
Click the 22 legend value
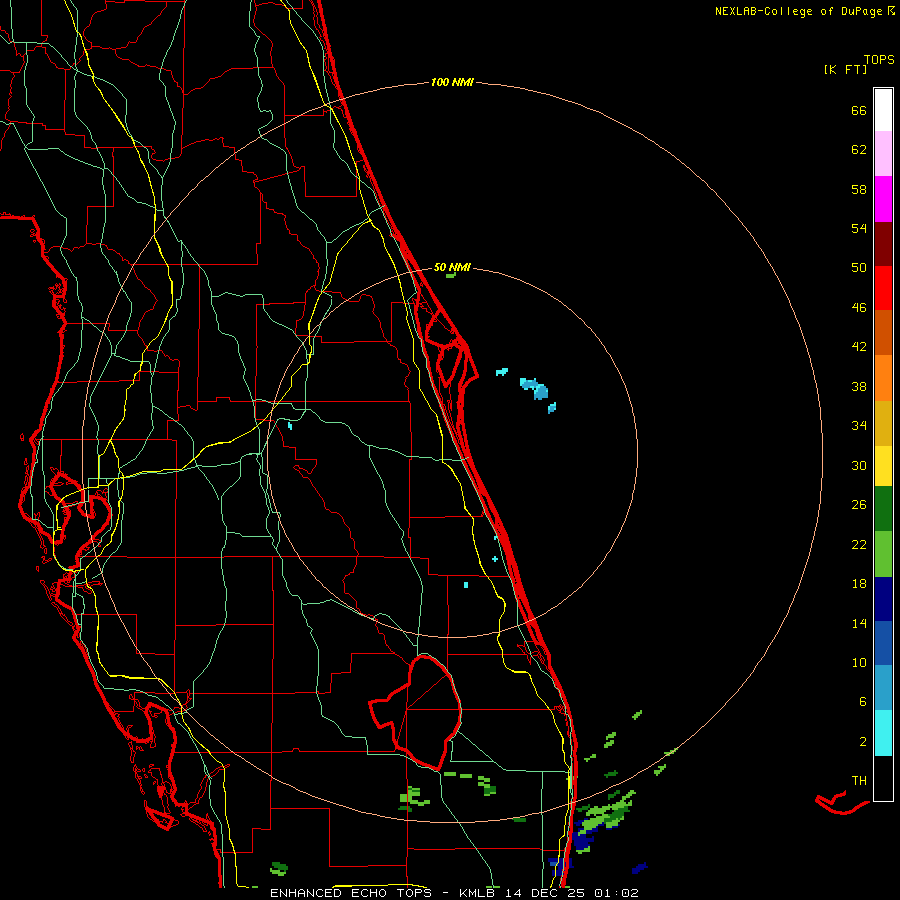[859, 544]
